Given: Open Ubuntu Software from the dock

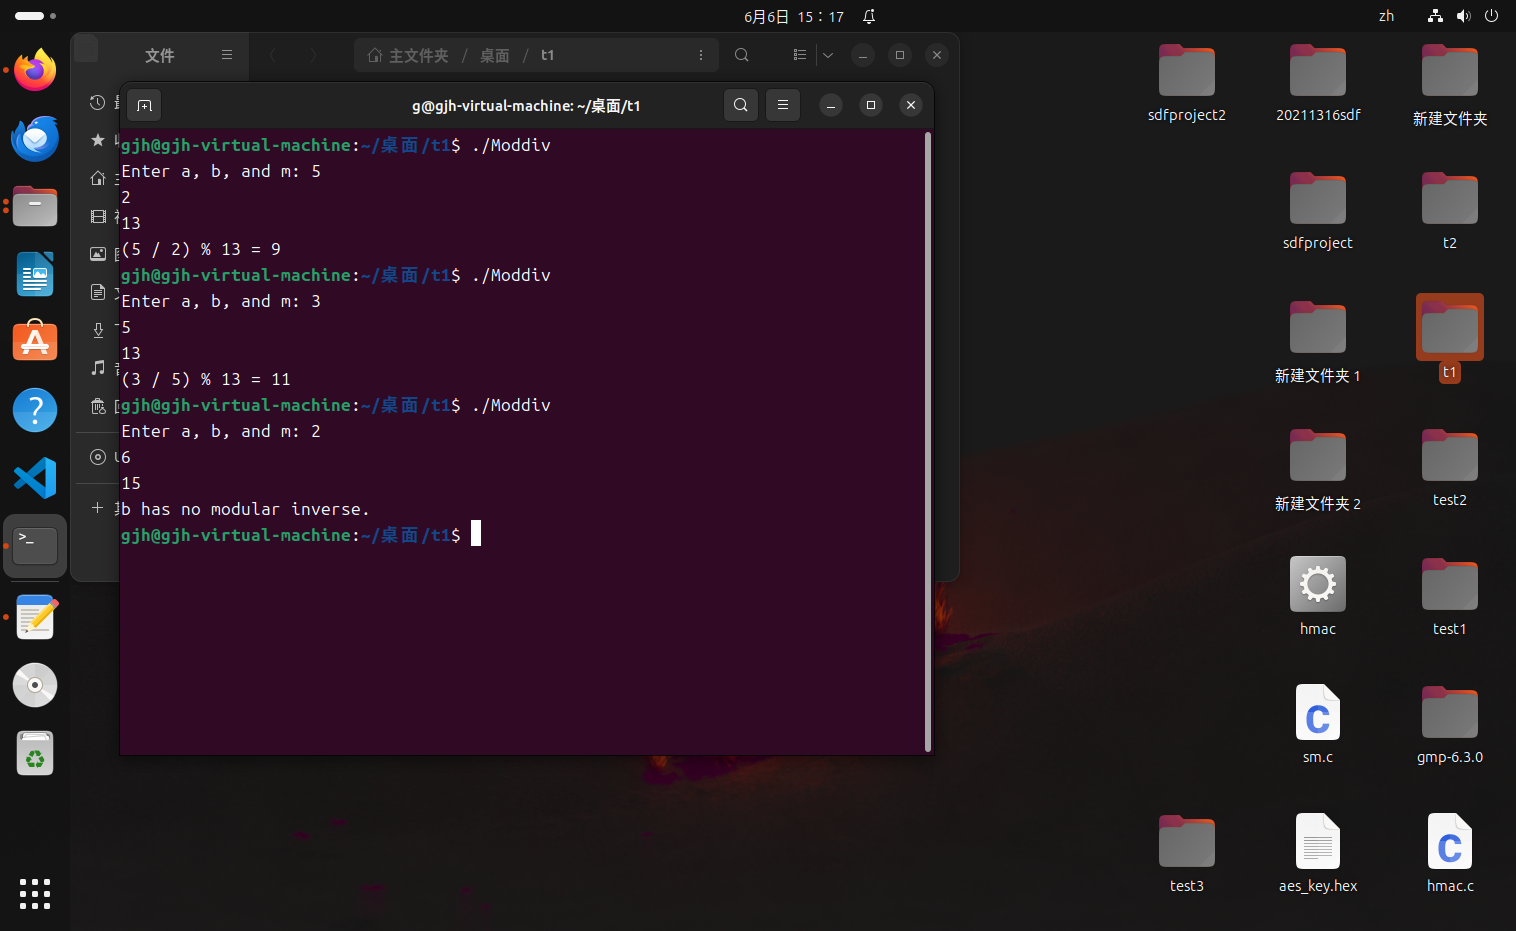Looking at the screenshot, I should pyautogui.click(x=35, y=342).
